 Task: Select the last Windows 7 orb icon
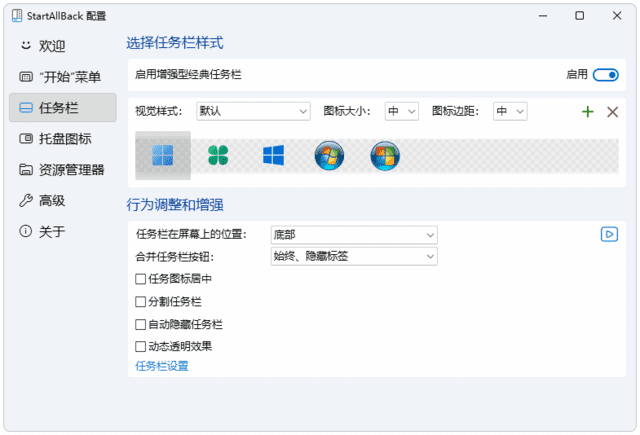(x=385, y=155)
